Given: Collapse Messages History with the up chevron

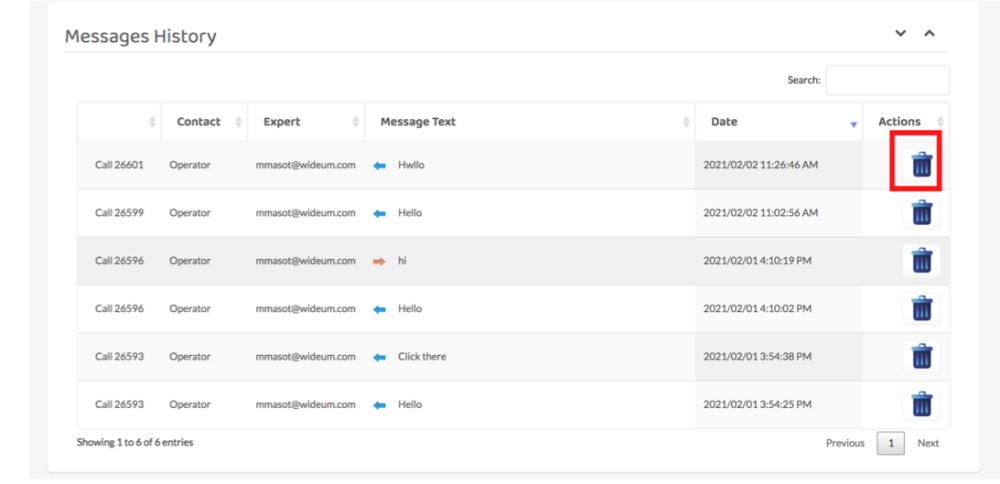Looking at the screenshot, I should (x=929, y=34).
